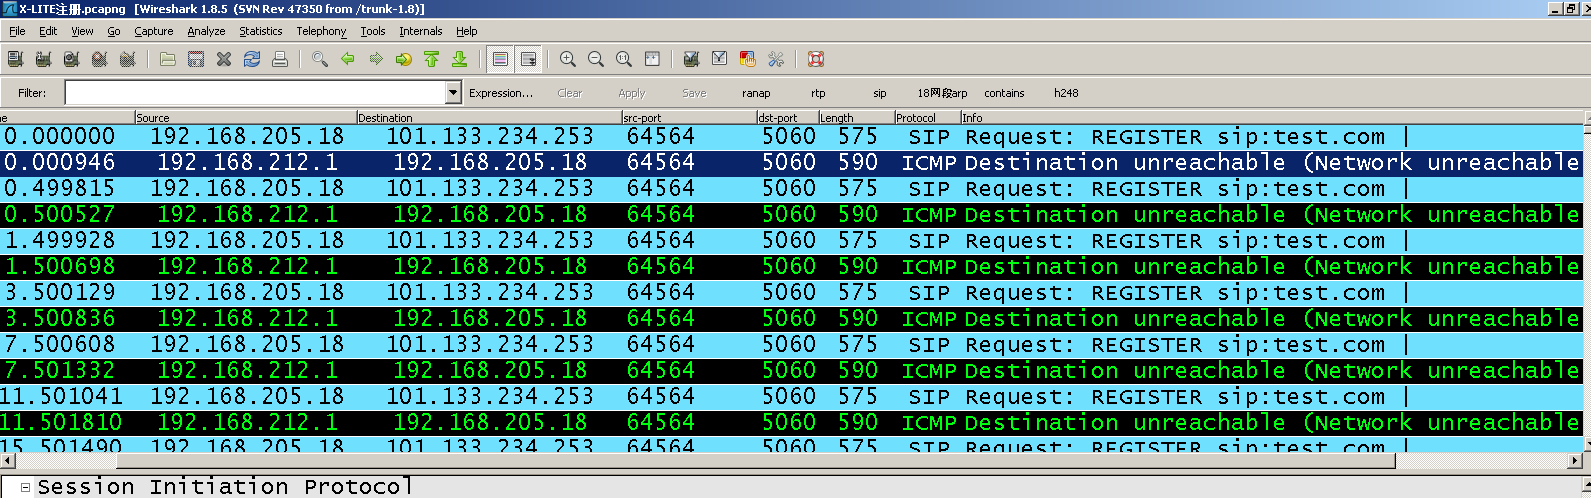The image size is (1591, 498).
Task: Select the SIP REGISTER packet at 7.500608
Action: [x=791, y=344]
